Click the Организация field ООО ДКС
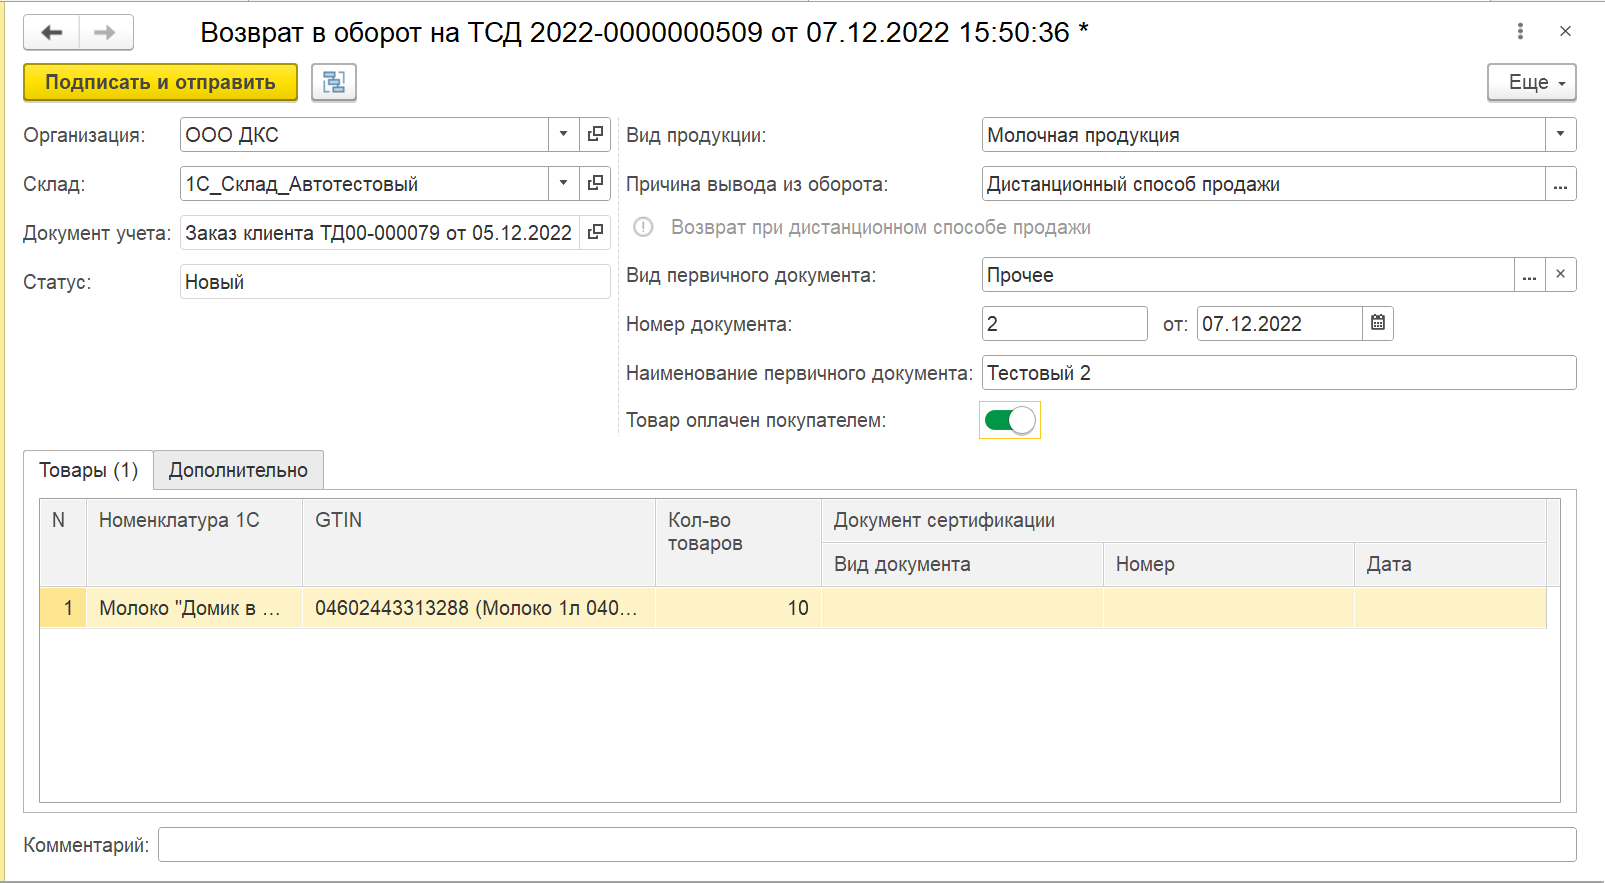 [x=364, y=134]
